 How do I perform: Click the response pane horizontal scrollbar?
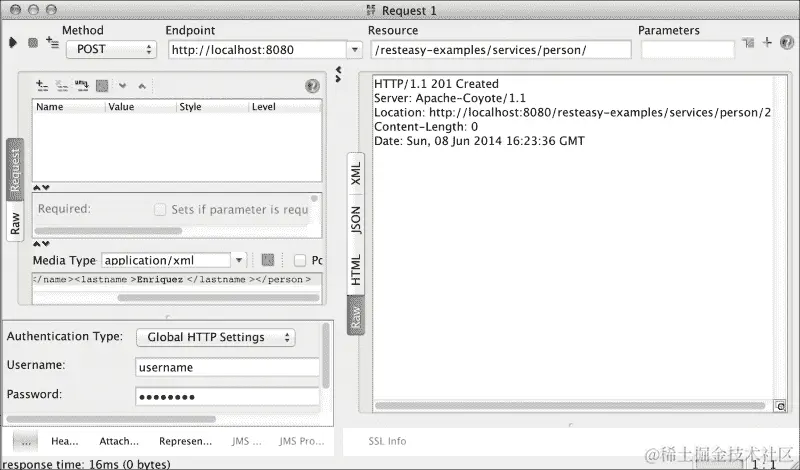570,406
